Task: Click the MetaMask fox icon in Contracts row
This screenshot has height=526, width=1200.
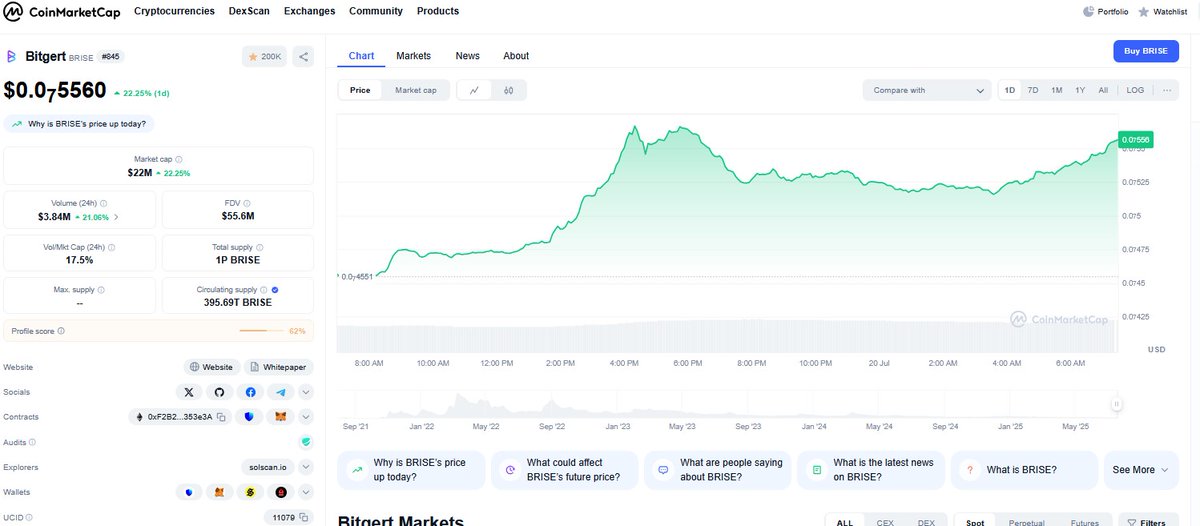Action: tap(280, 417)
